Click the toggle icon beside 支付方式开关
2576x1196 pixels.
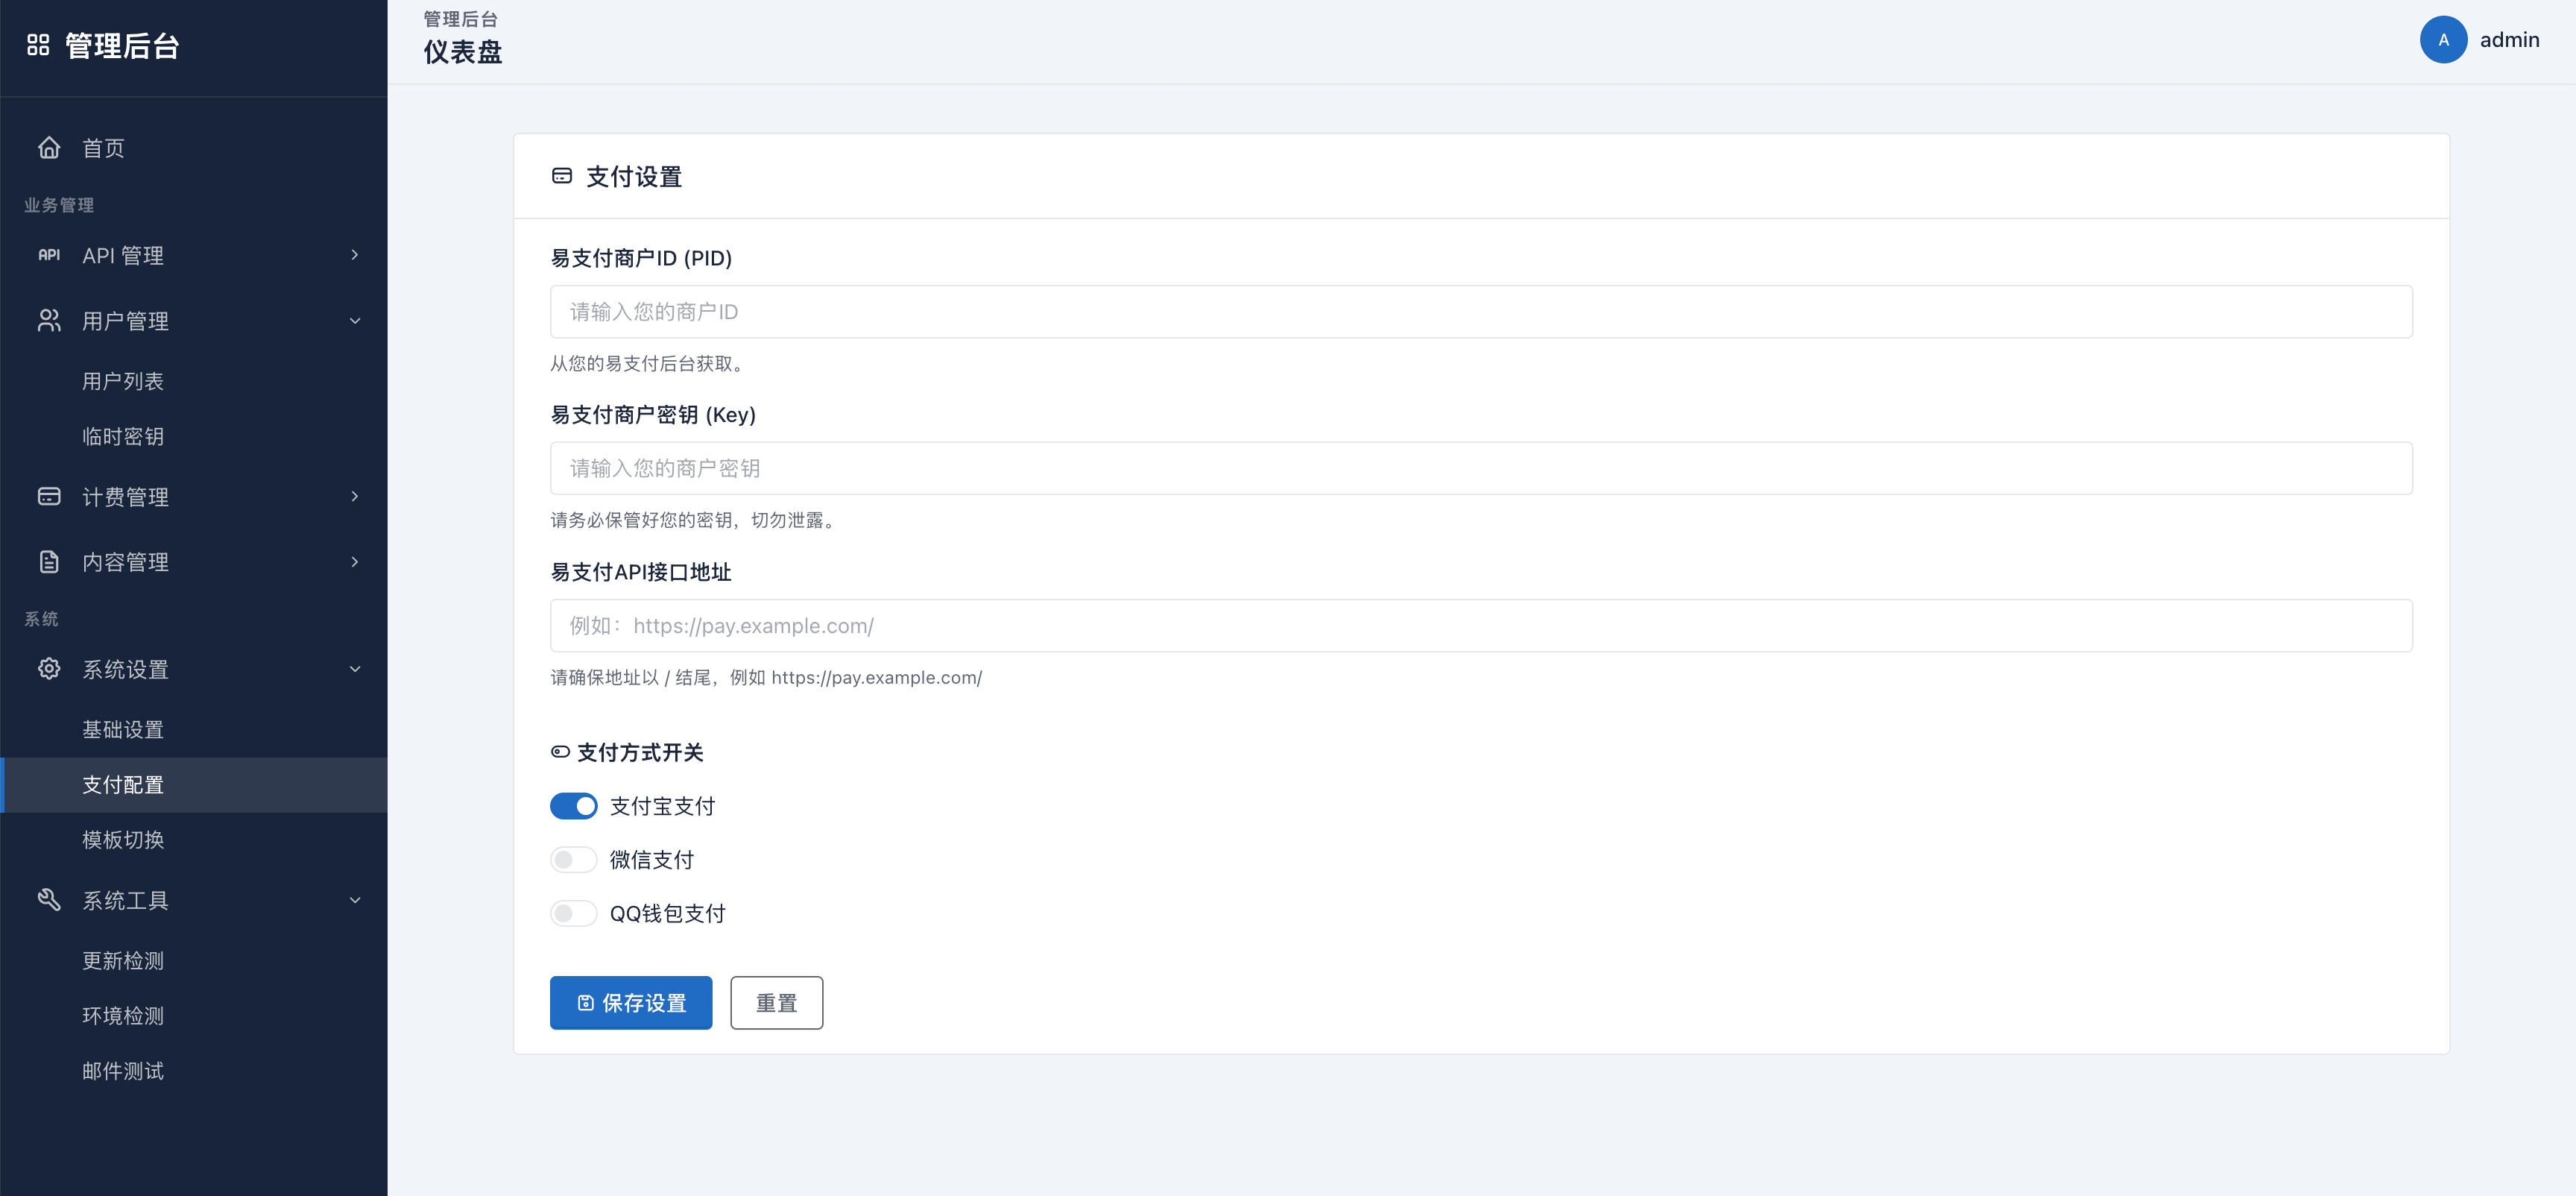pos(560,752)
